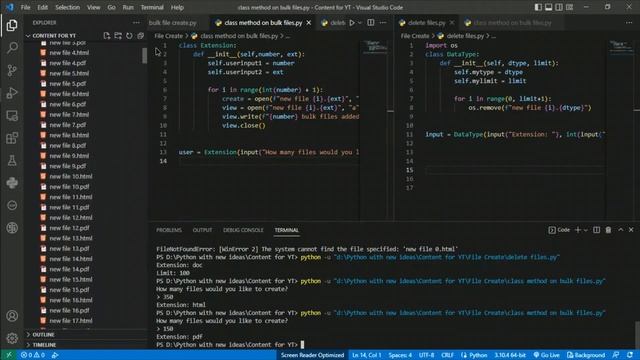Toggle primary side bar layout button
The height and width of the screenshot is (360, 640).
[x=538, y=7]
